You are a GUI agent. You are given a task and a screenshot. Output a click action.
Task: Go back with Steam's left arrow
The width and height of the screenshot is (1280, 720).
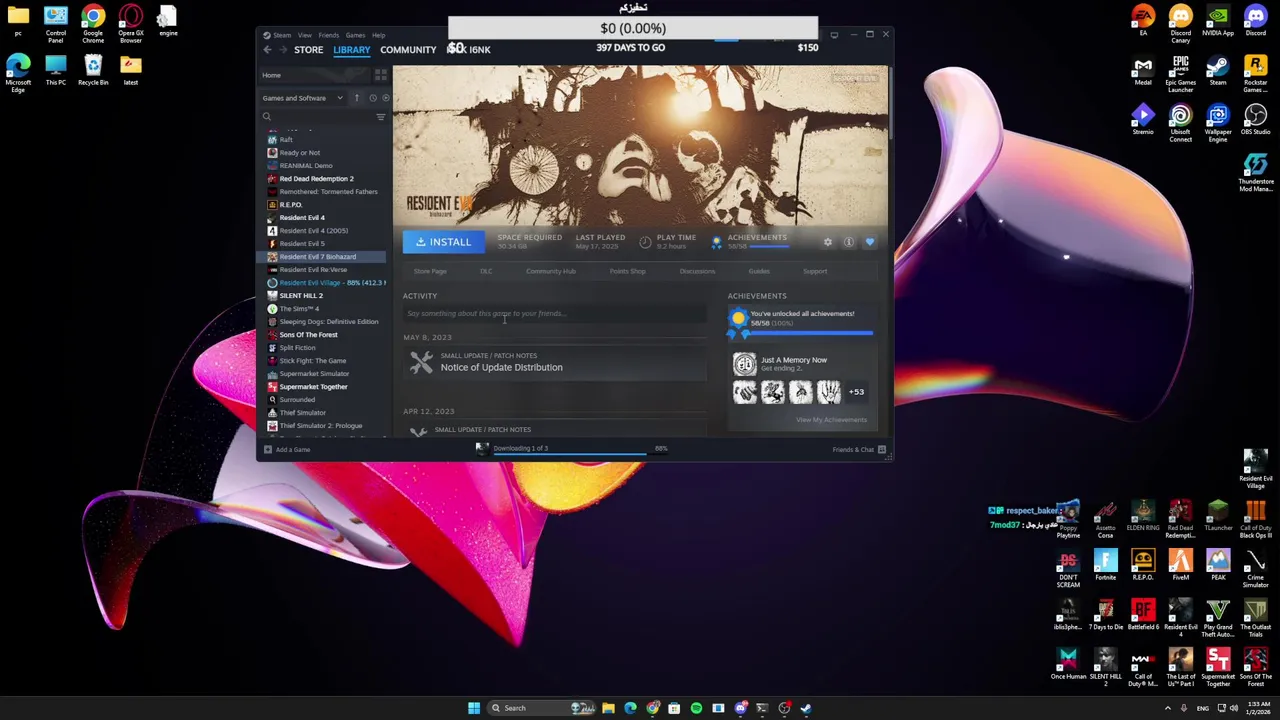tap(267, 50)
